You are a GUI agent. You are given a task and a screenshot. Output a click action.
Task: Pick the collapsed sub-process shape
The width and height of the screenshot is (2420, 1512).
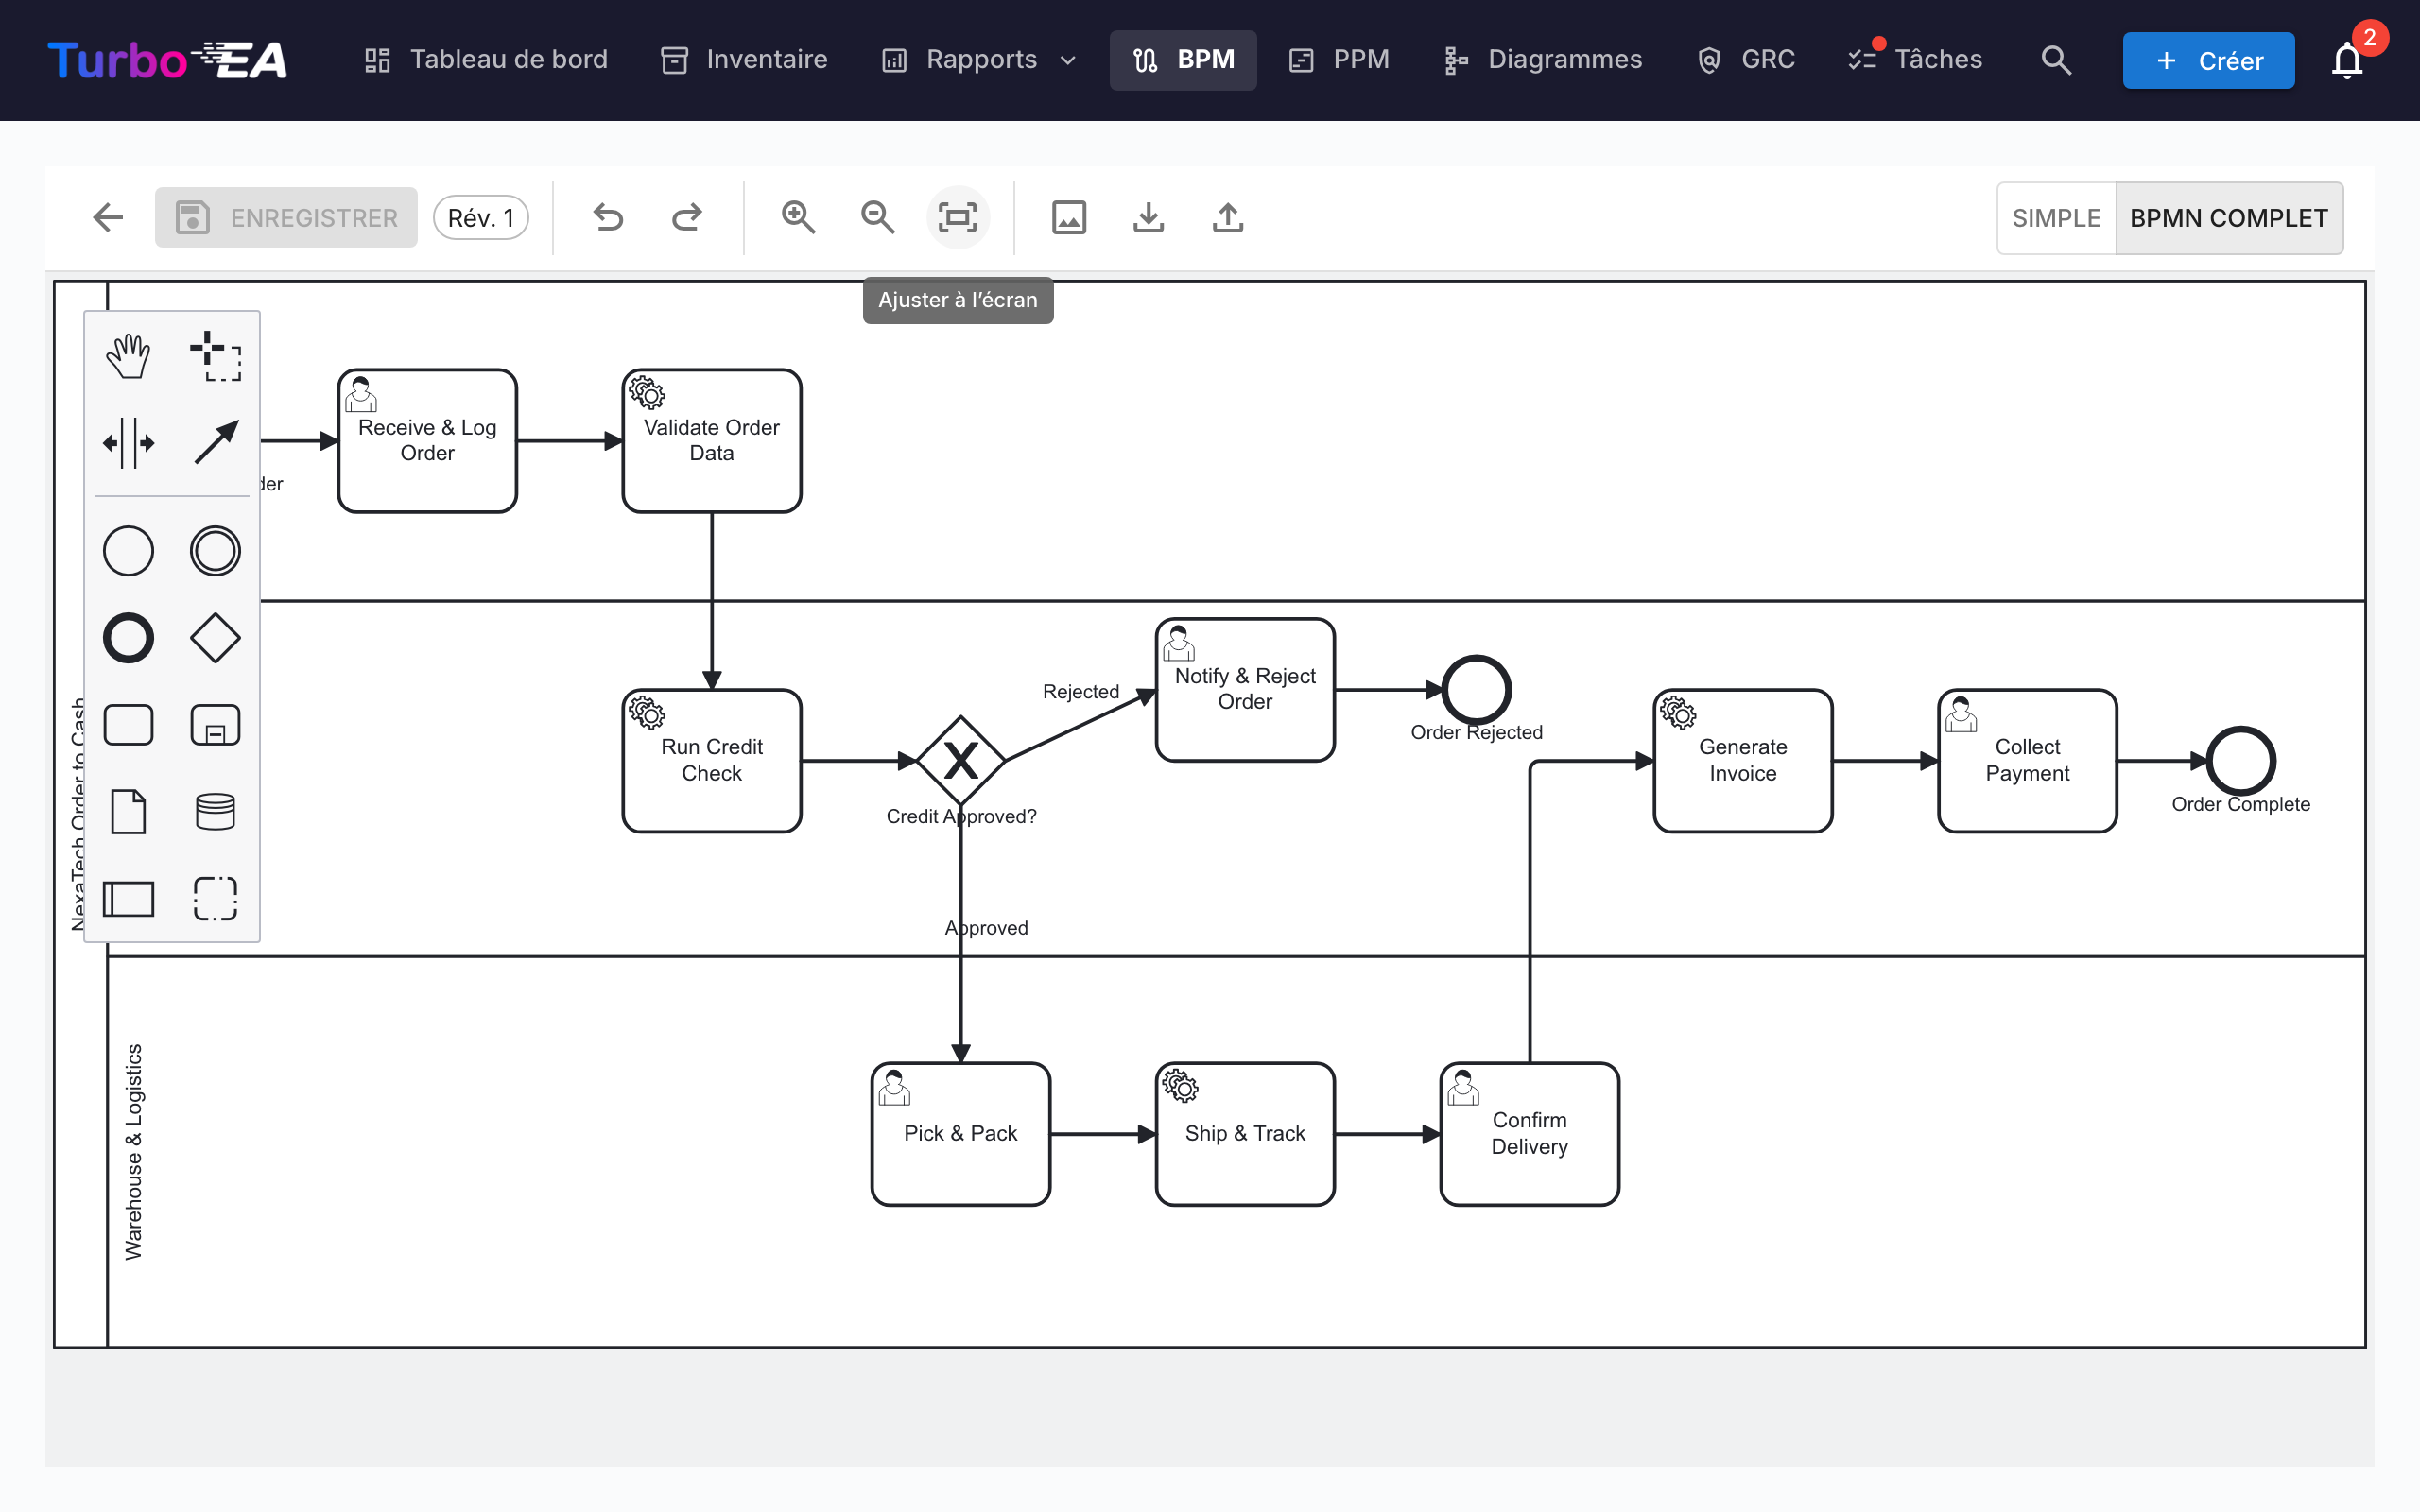tap(215, 725)
